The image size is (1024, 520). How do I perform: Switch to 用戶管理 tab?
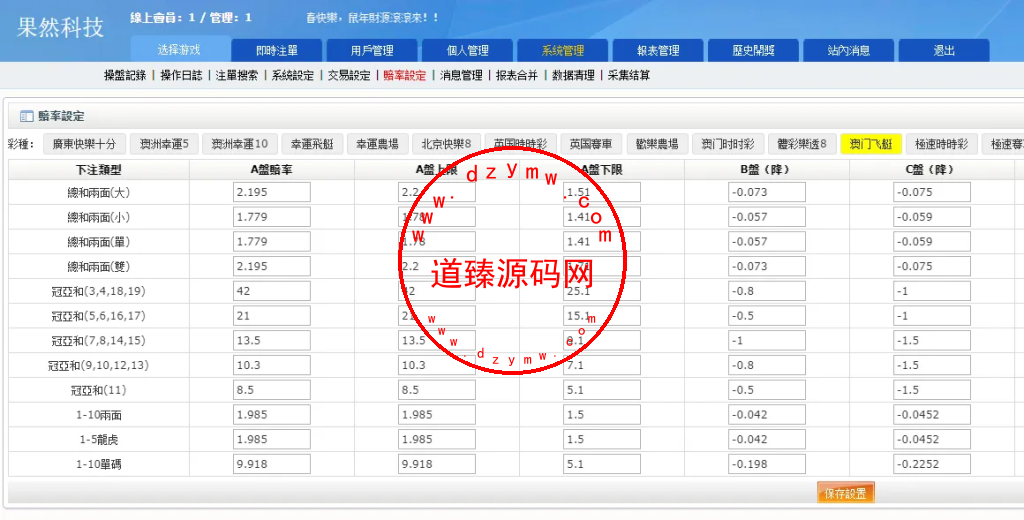372,50
